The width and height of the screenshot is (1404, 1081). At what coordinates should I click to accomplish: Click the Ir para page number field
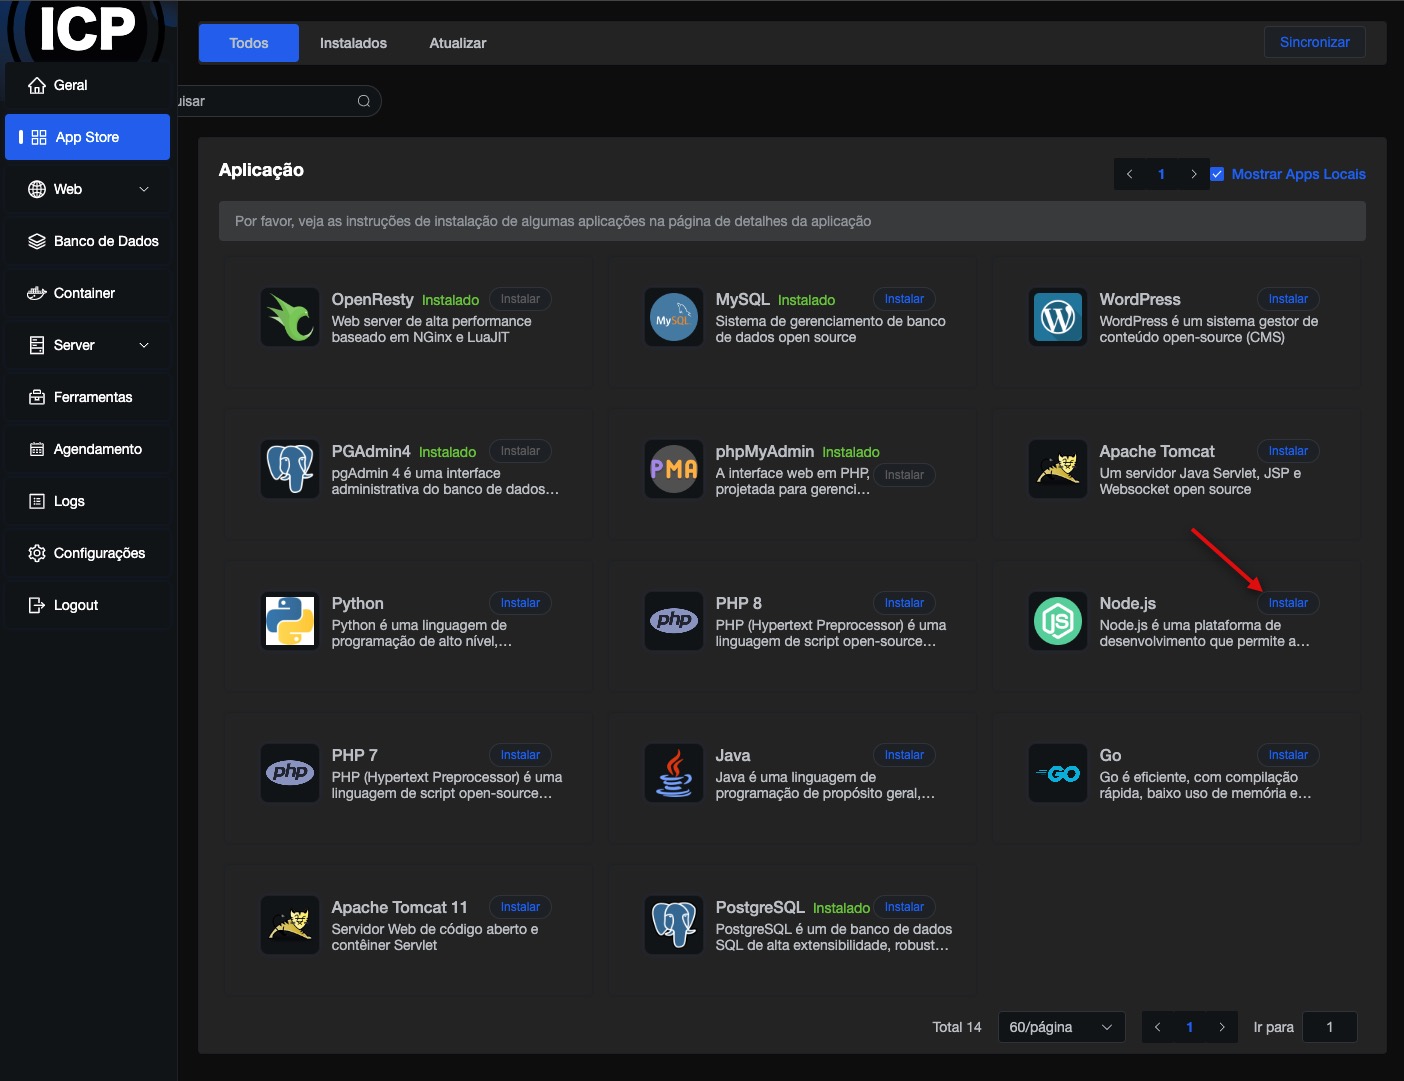pyautogui.click(x=1329, y=1027)
